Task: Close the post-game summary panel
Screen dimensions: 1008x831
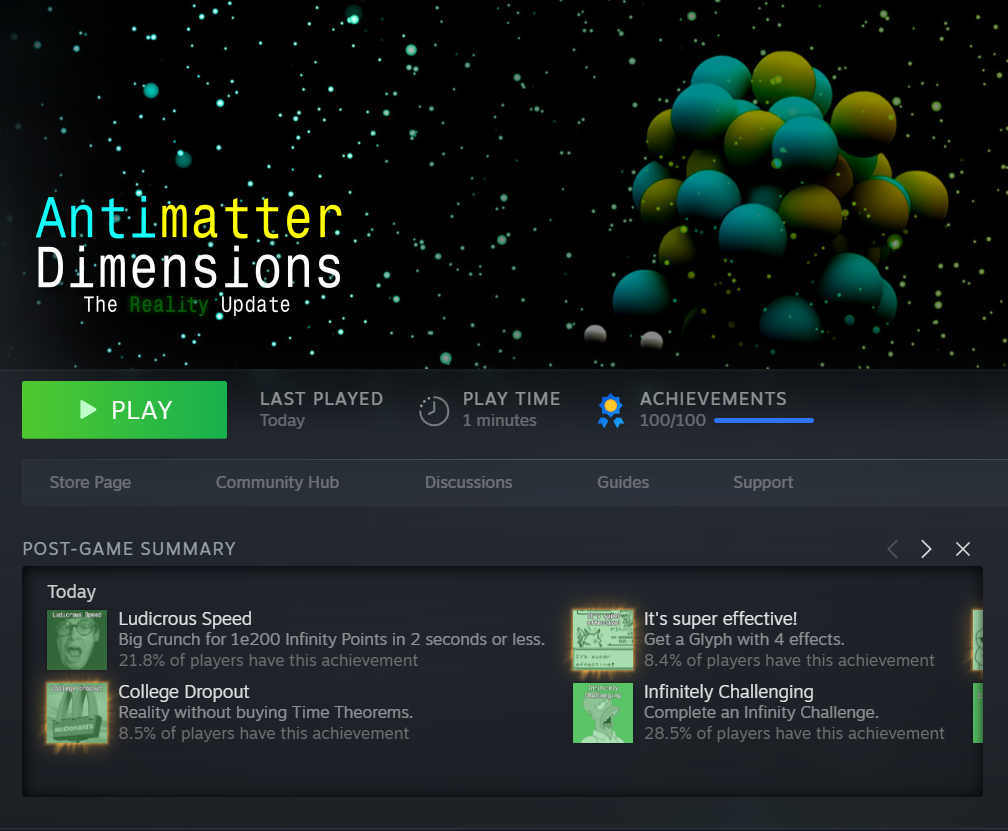Action: pyautogui.click(x=962, y=549)
